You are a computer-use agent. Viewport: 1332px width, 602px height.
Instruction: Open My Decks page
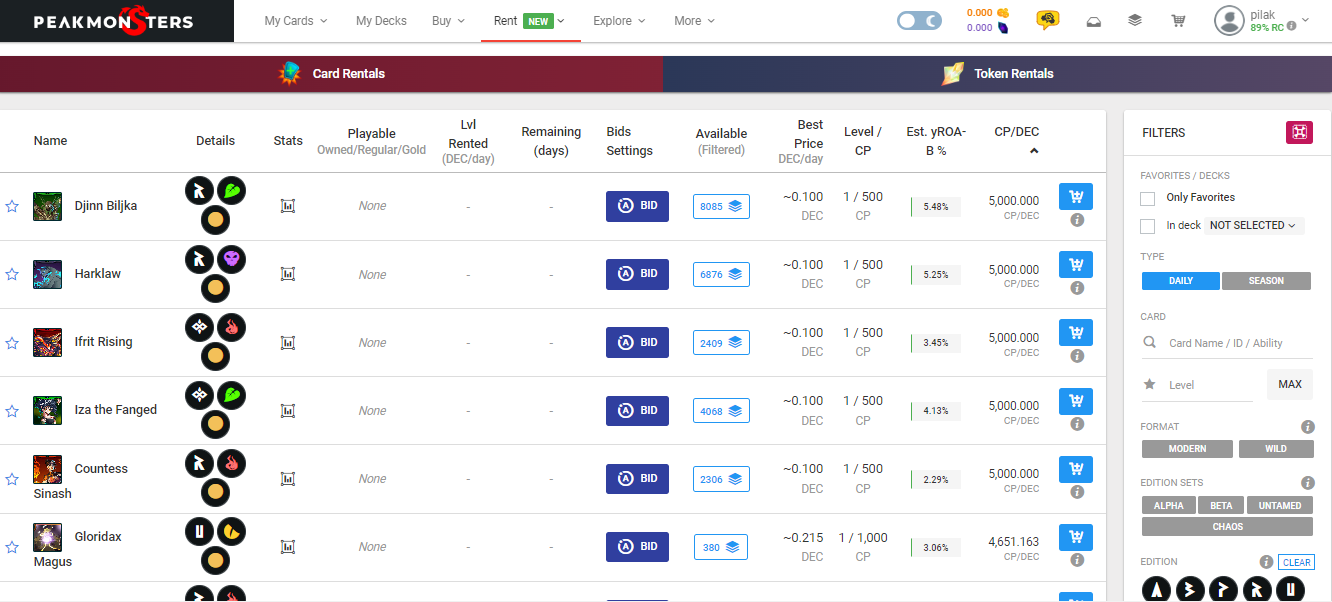point(381,21)
